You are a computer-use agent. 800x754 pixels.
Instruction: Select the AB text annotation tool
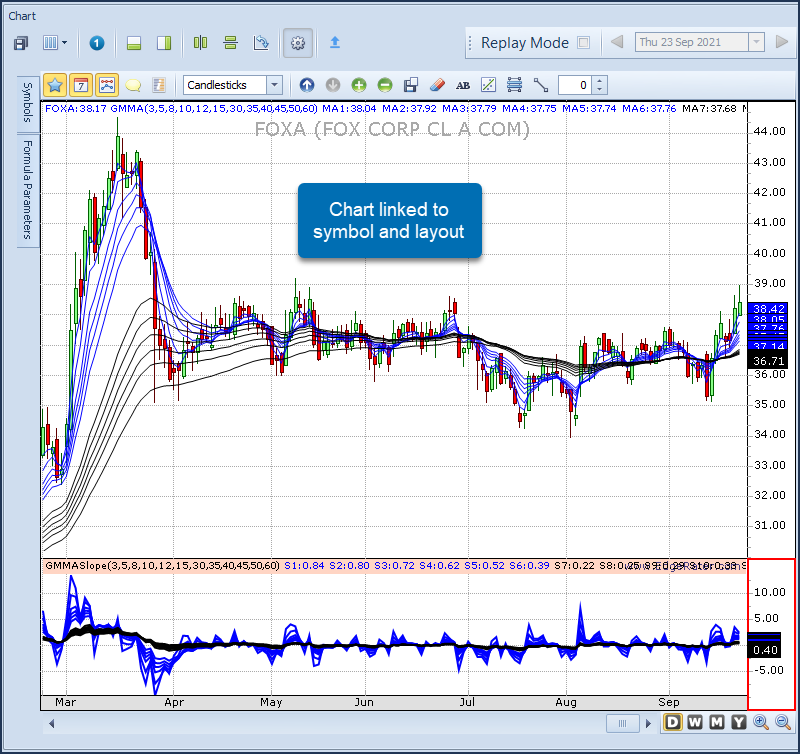pyautogui.click(x=463, y=85)
